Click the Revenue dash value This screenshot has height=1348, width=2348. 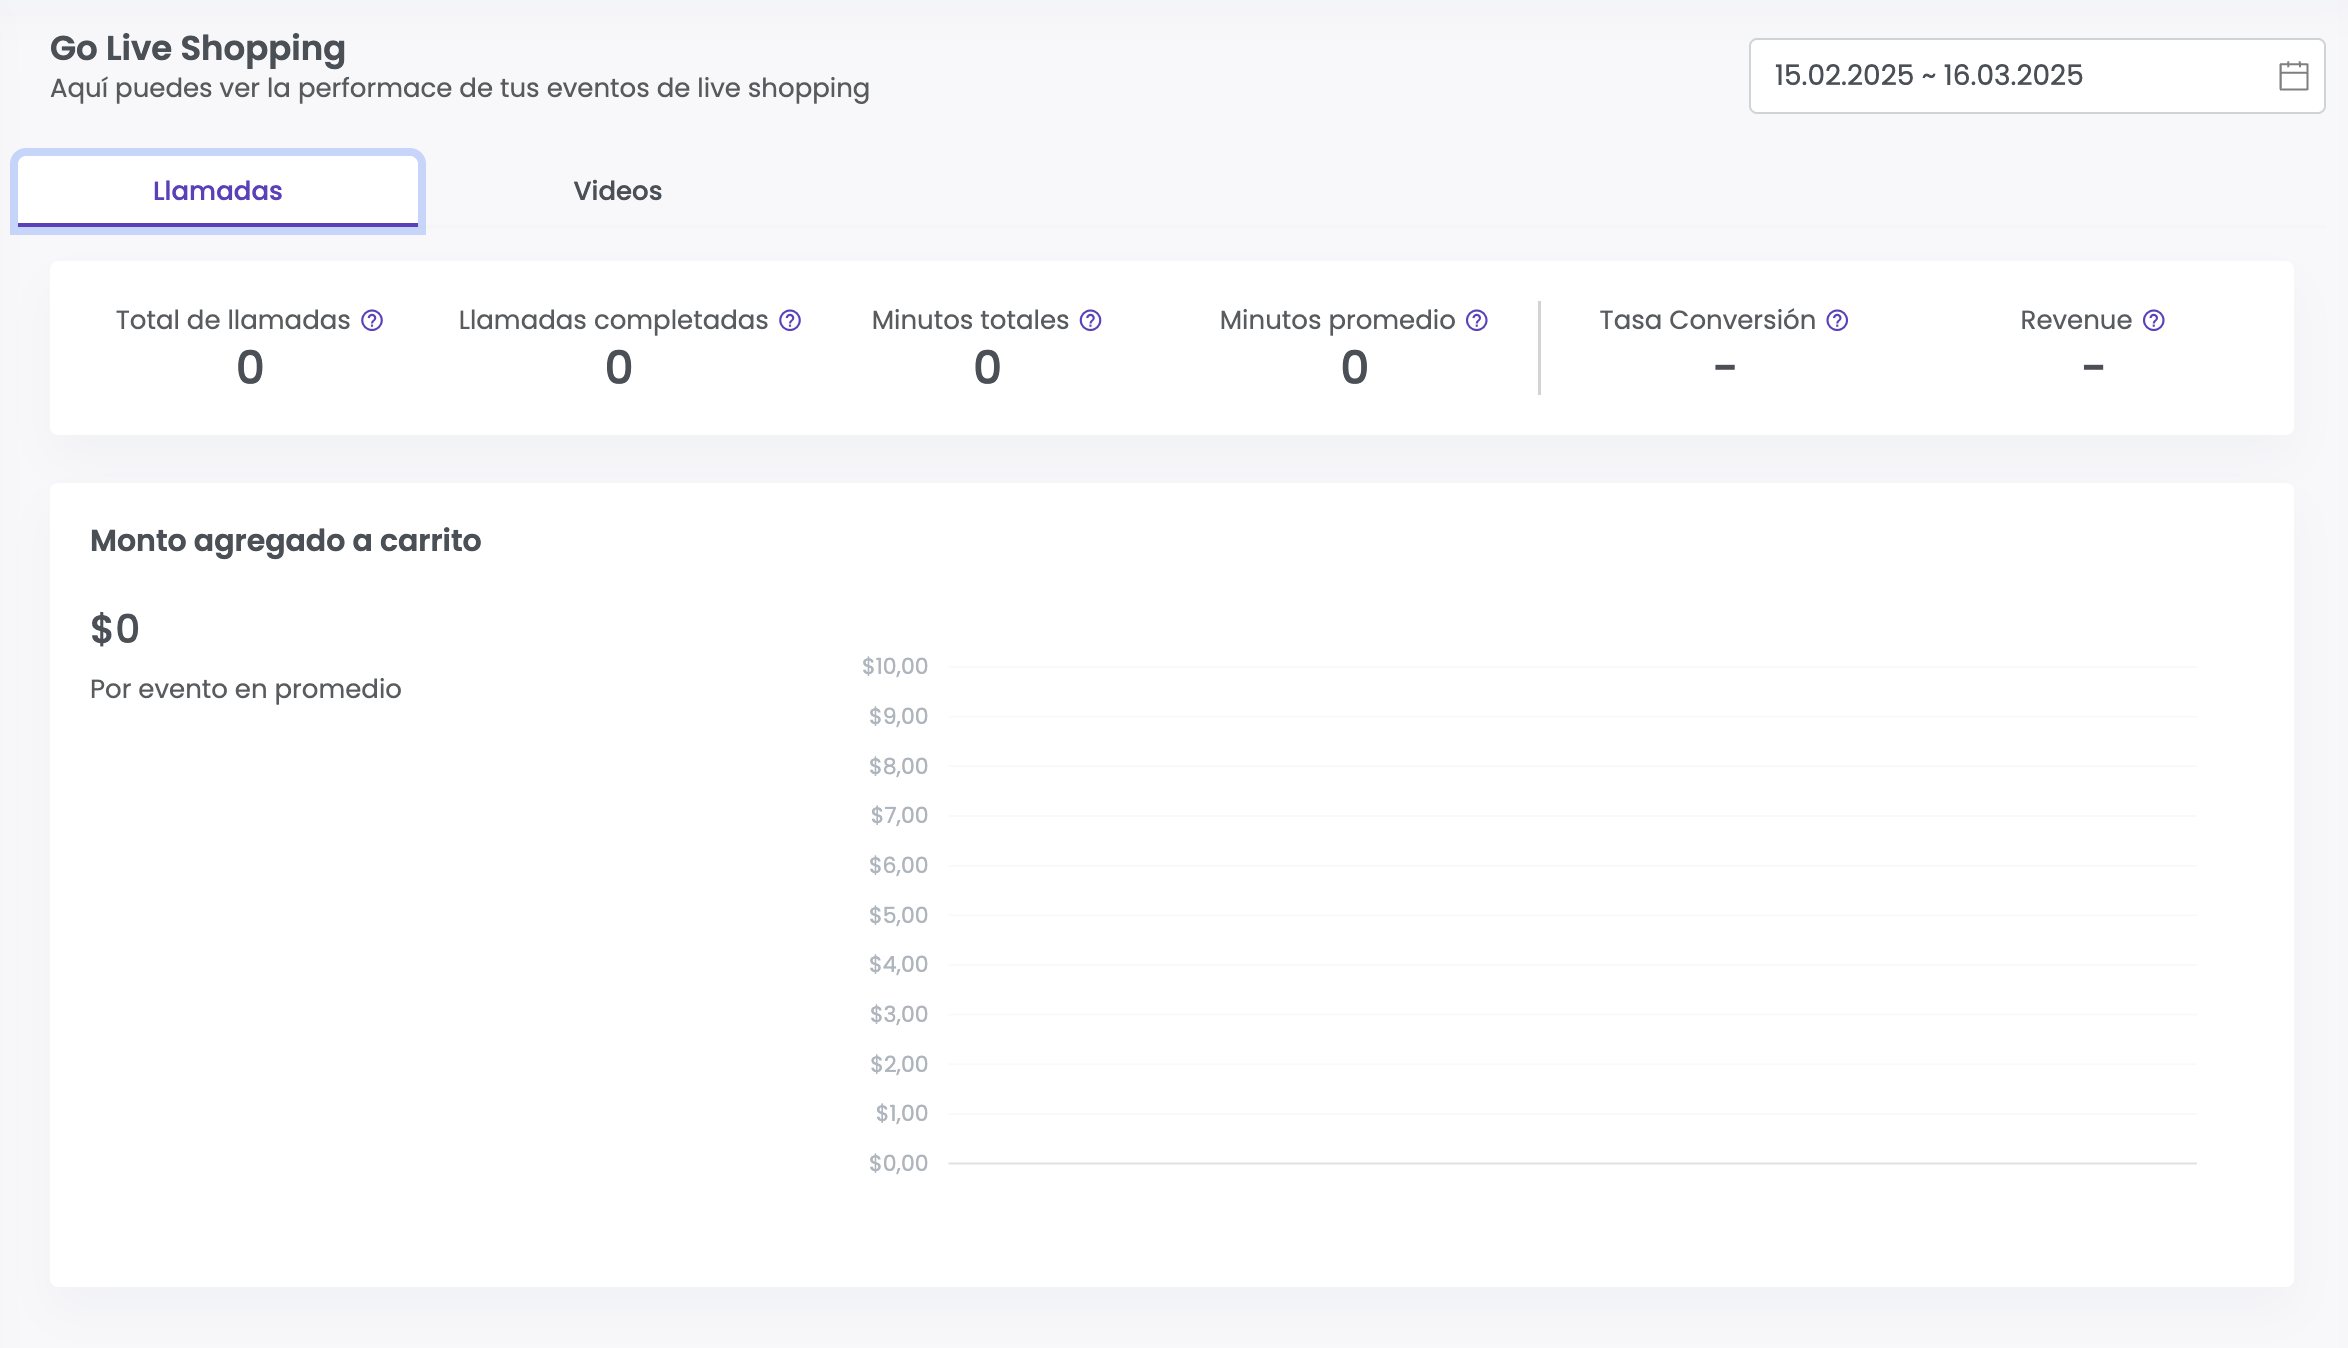click(x=2093, y=367)
